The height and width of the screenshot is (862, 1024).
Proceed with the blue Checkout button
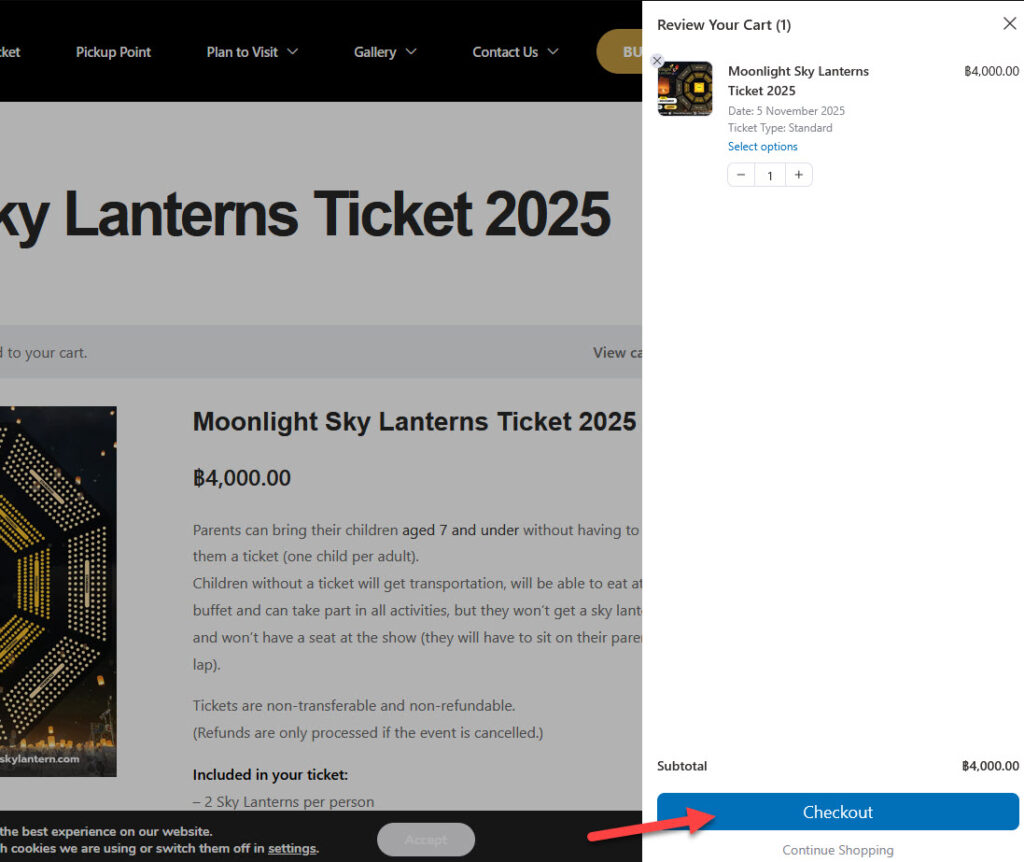pos(838,812)
